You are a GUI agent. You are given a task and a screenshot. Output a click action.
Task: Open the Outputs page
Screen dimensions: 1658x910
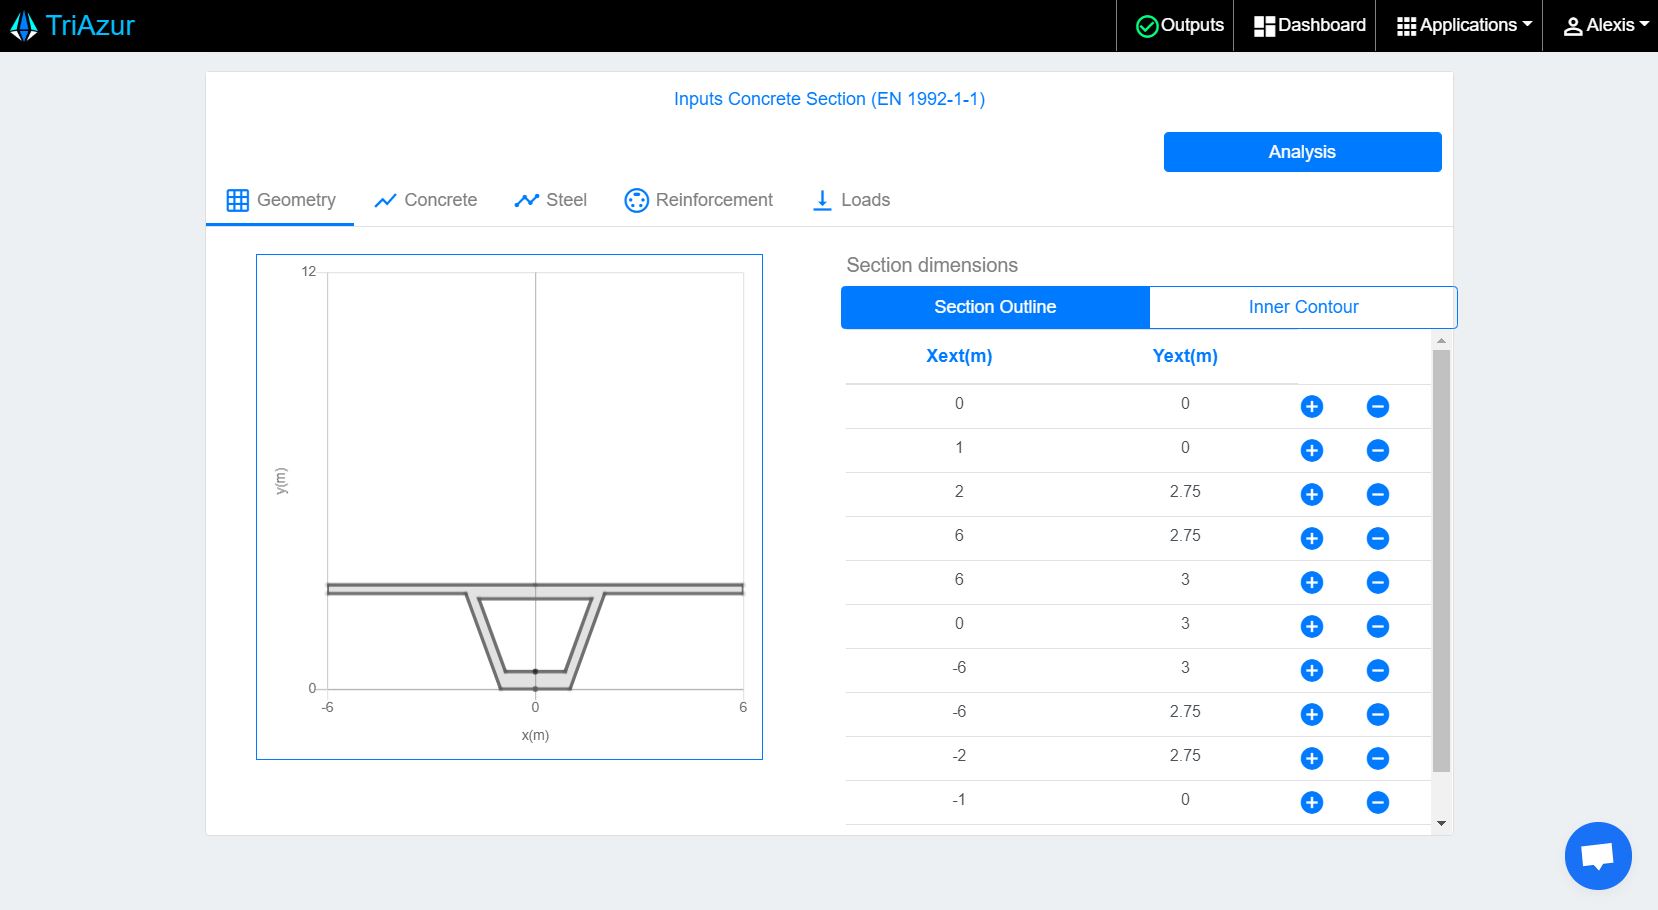1180,26
